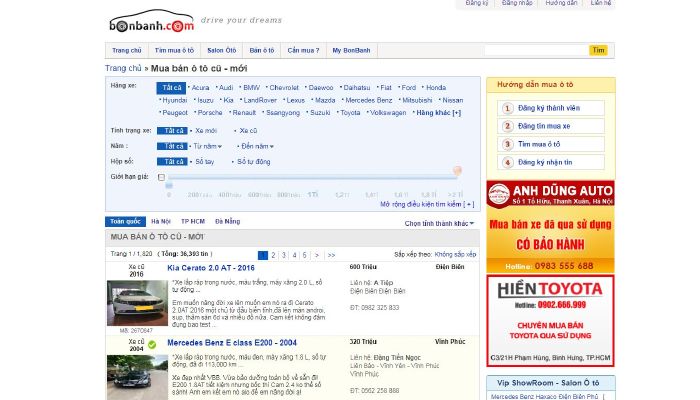
Task: Click the green verified check icon
Action: 152,345
